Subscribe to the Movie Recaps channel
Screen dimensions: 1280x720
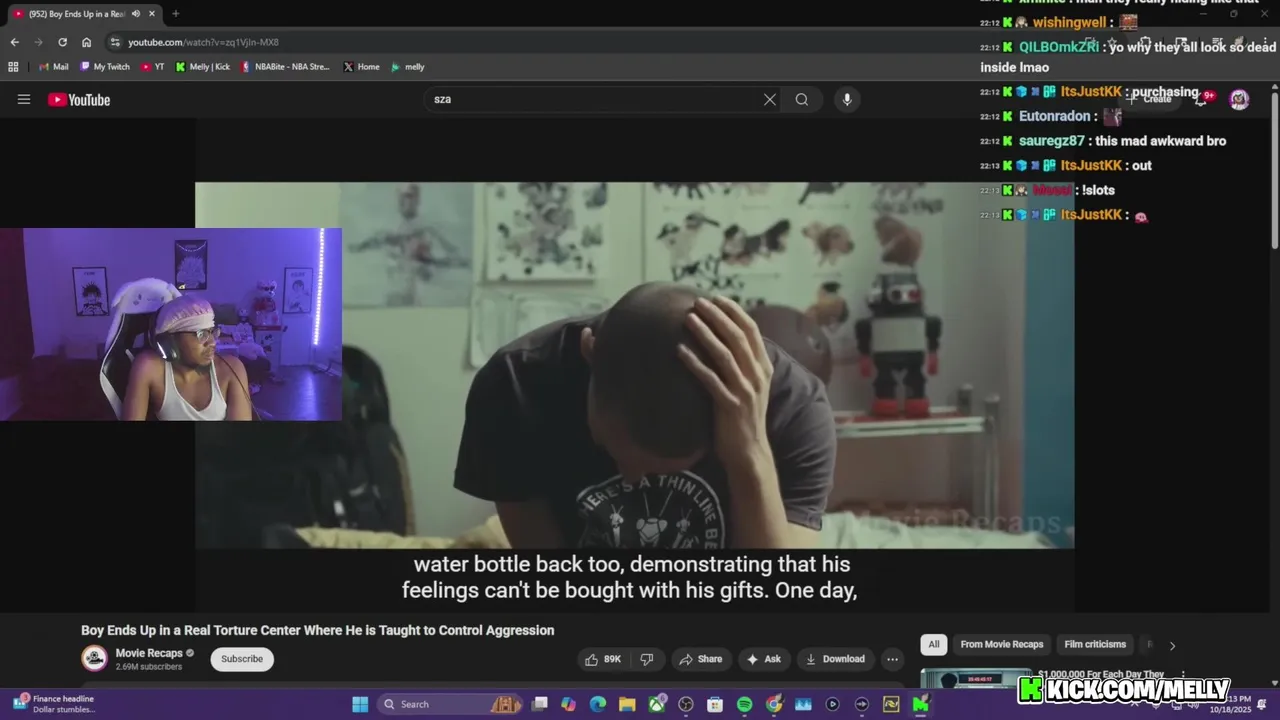(242, 659)
